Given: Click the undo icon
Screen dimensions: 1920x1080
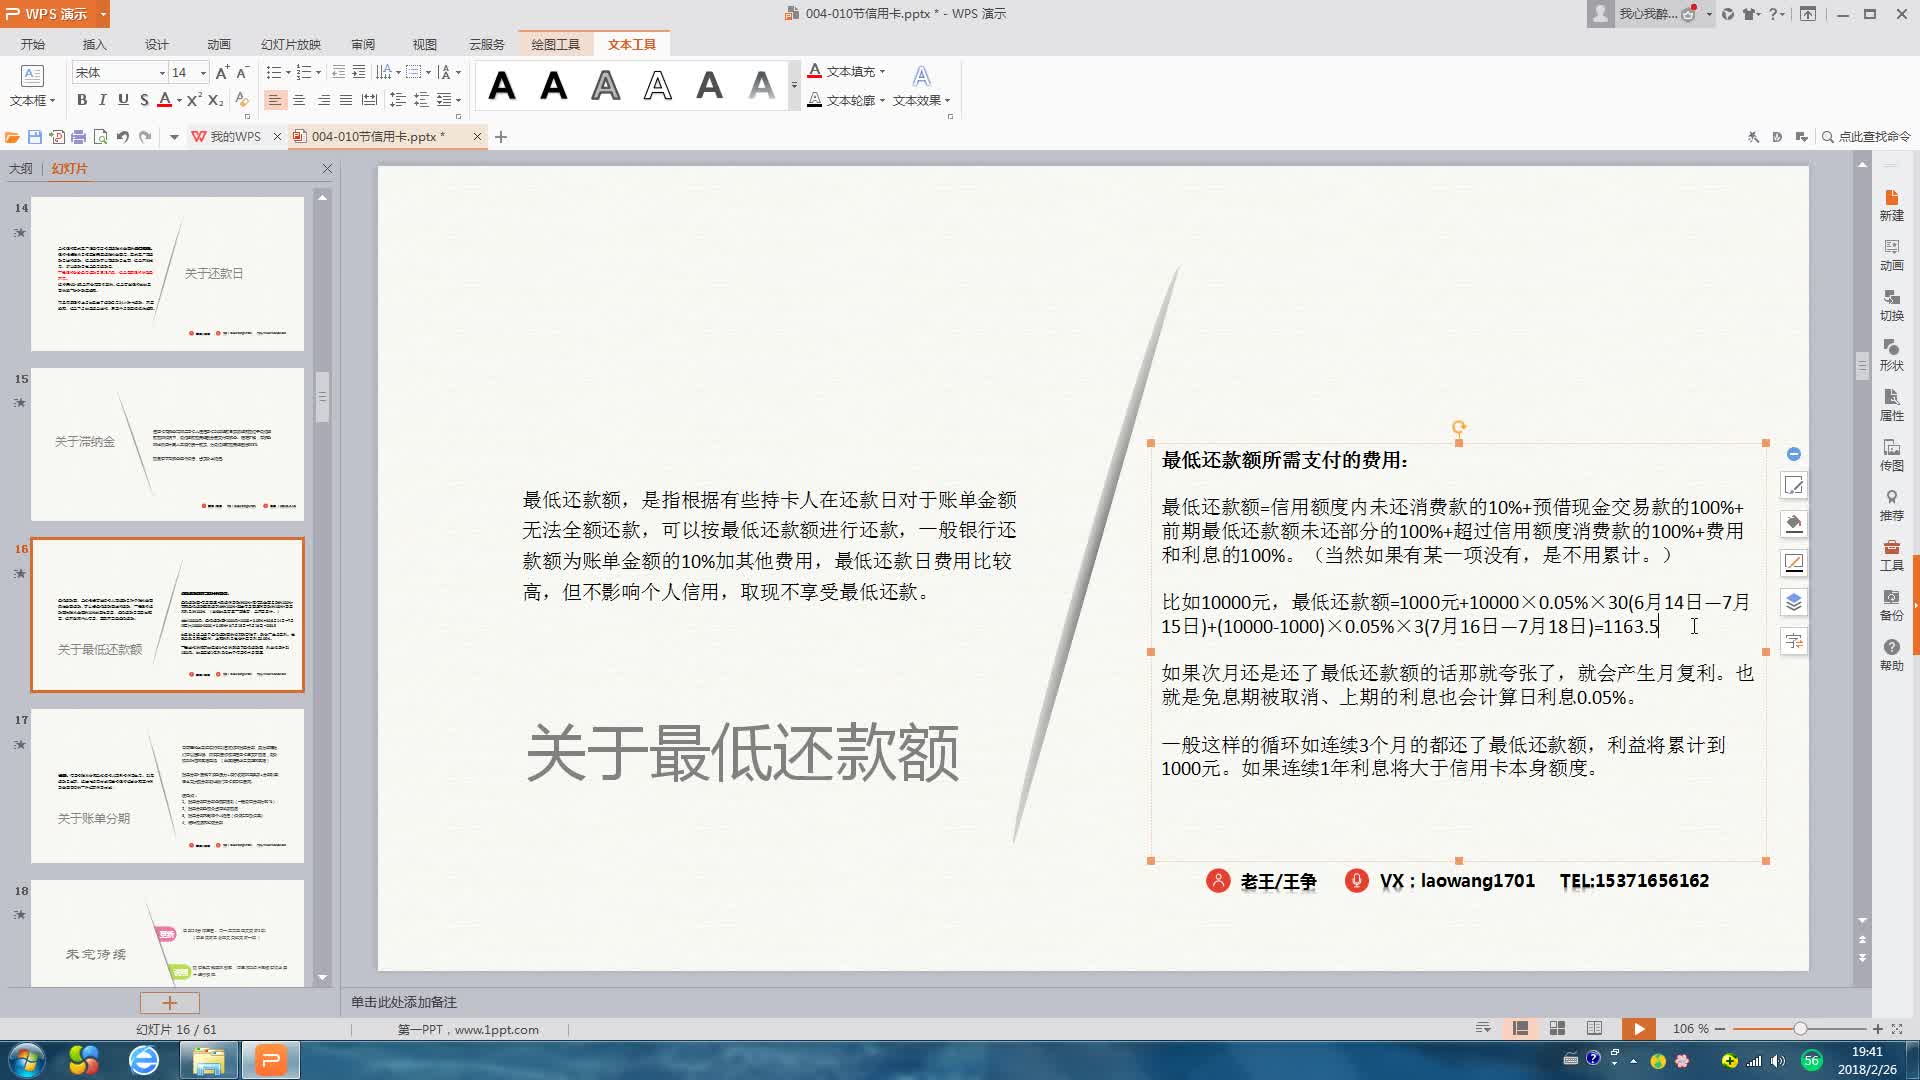Looking at the screenshot, I should (x=123, y=137).
